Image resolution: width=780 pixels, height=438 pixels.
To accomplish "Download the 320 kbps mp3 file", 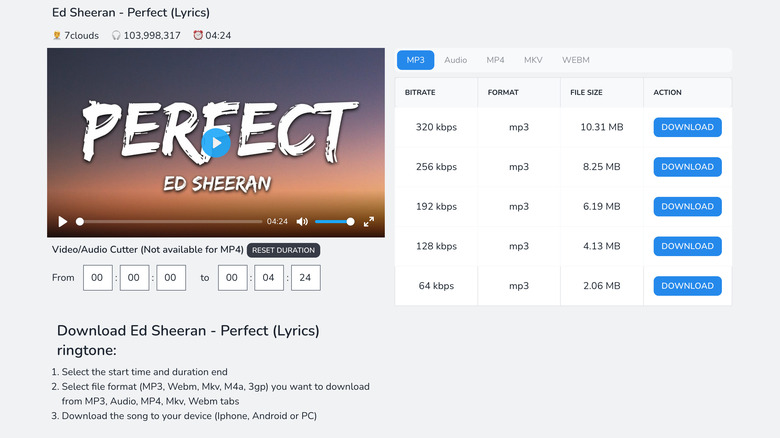I will coord(687,127).
